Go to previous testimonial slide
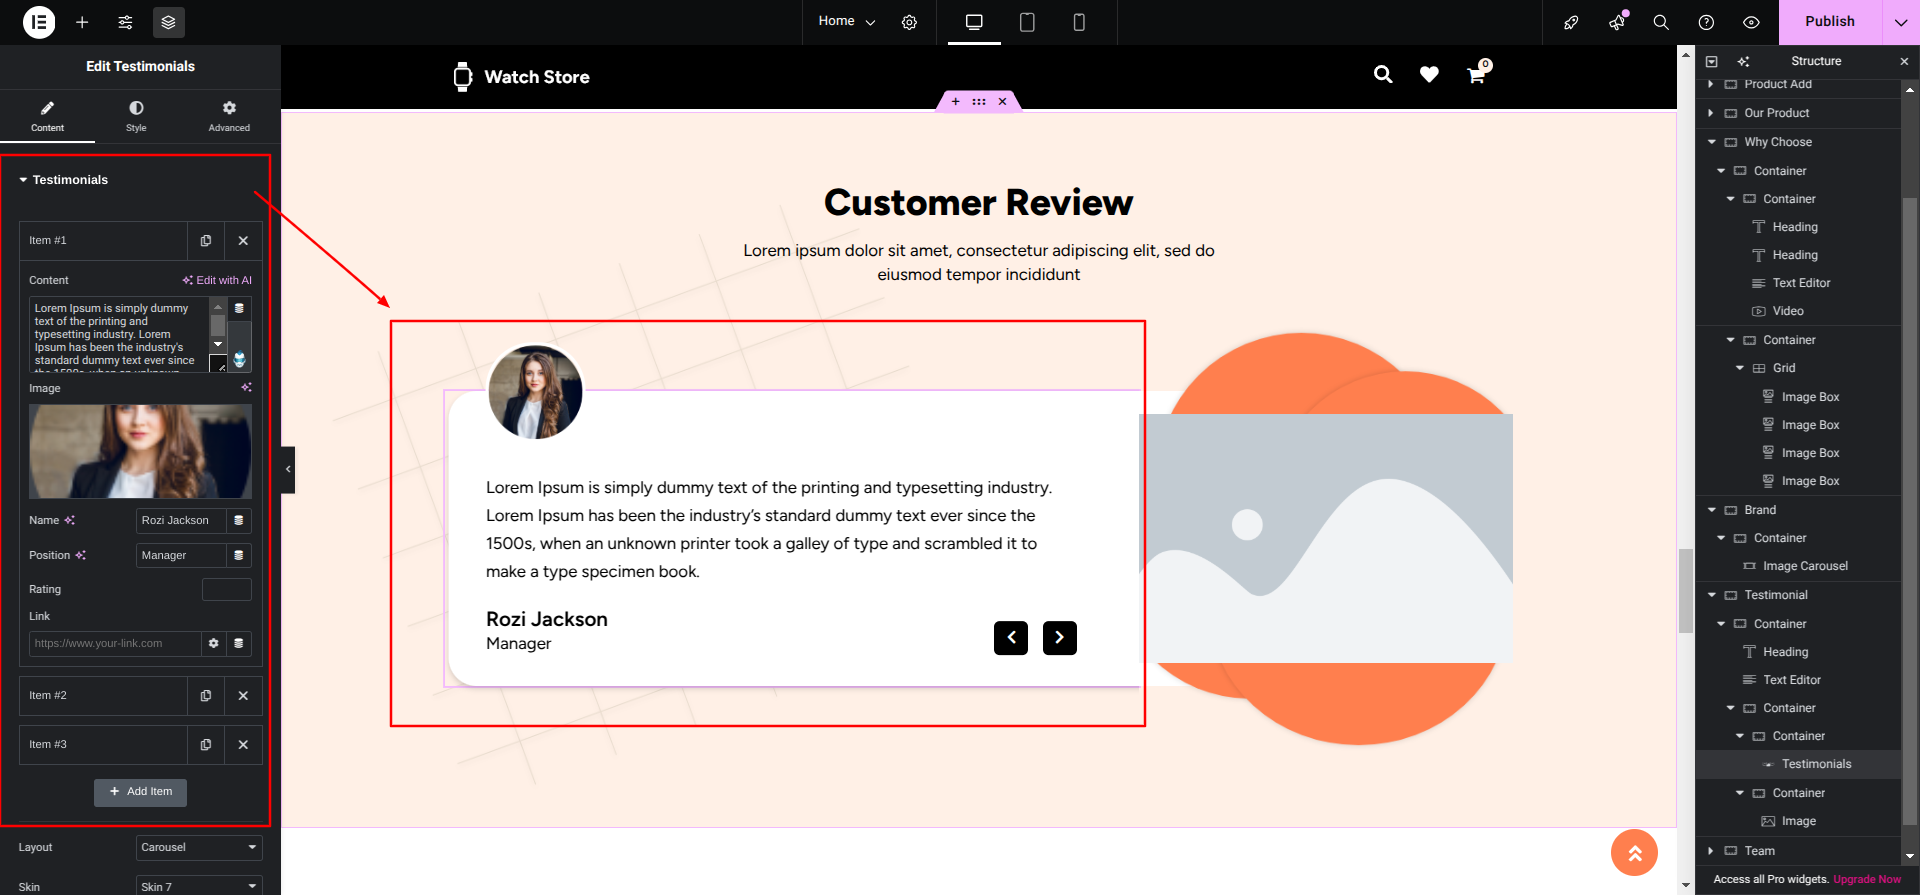Viewport: 1920px width, 895px height. (1011, 638)
